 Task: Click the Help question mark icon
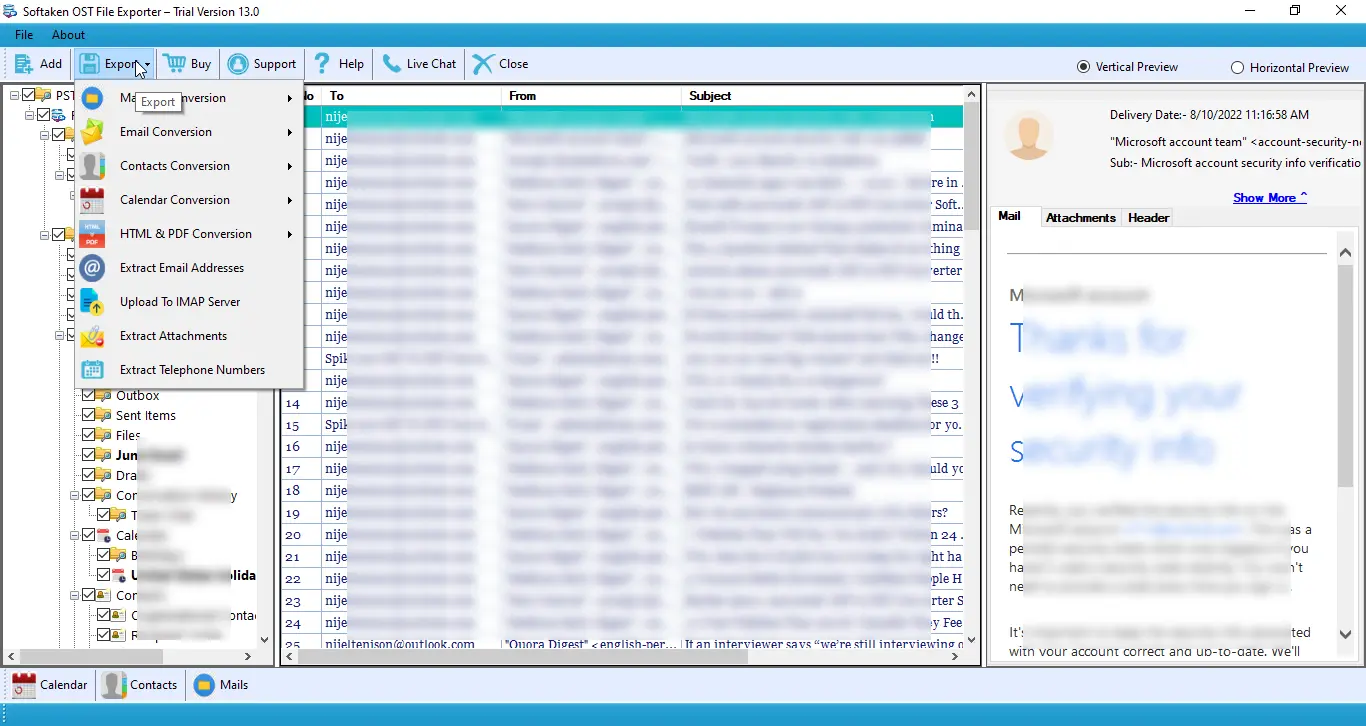pyautogui.click(x=338, y=63)
